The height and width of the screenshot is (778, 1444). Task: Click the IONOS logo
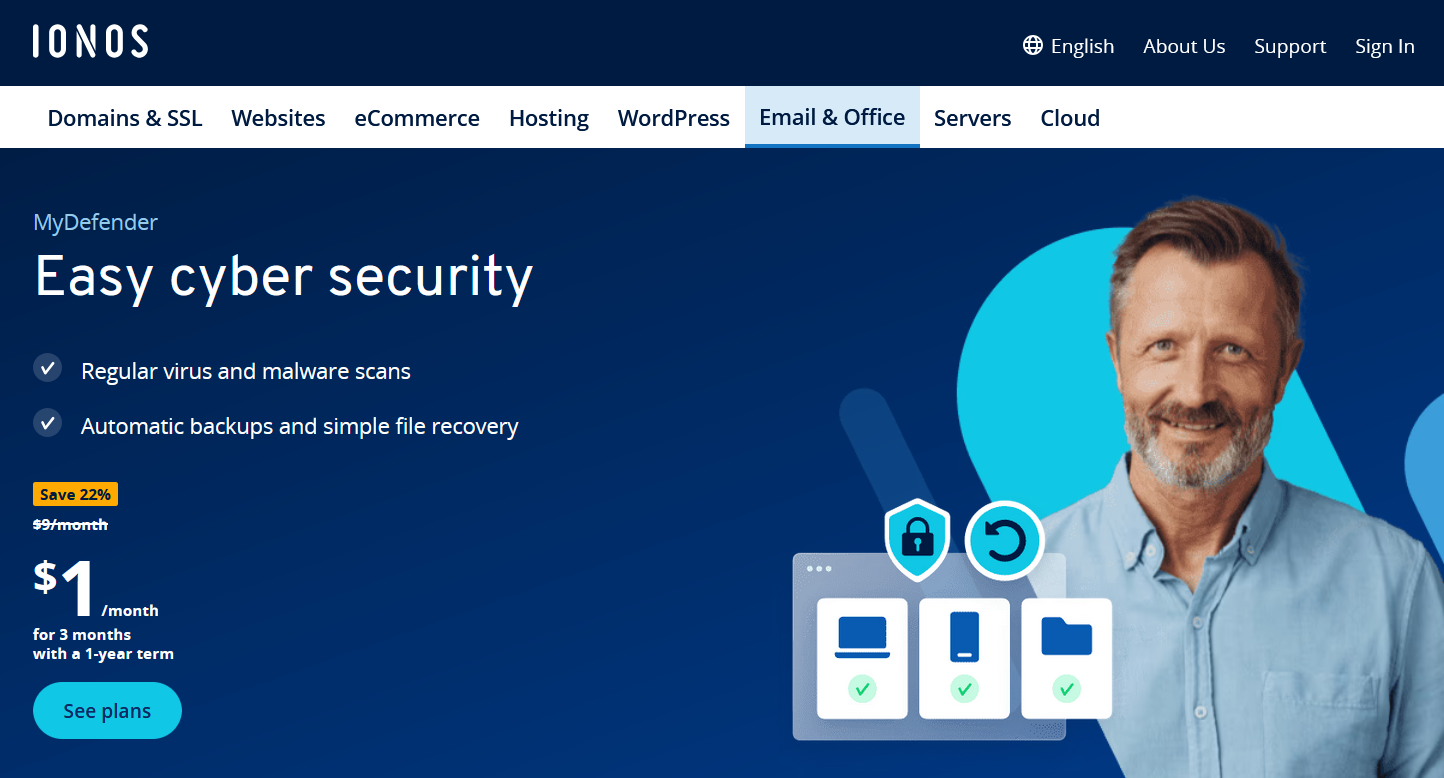point(90,42)
